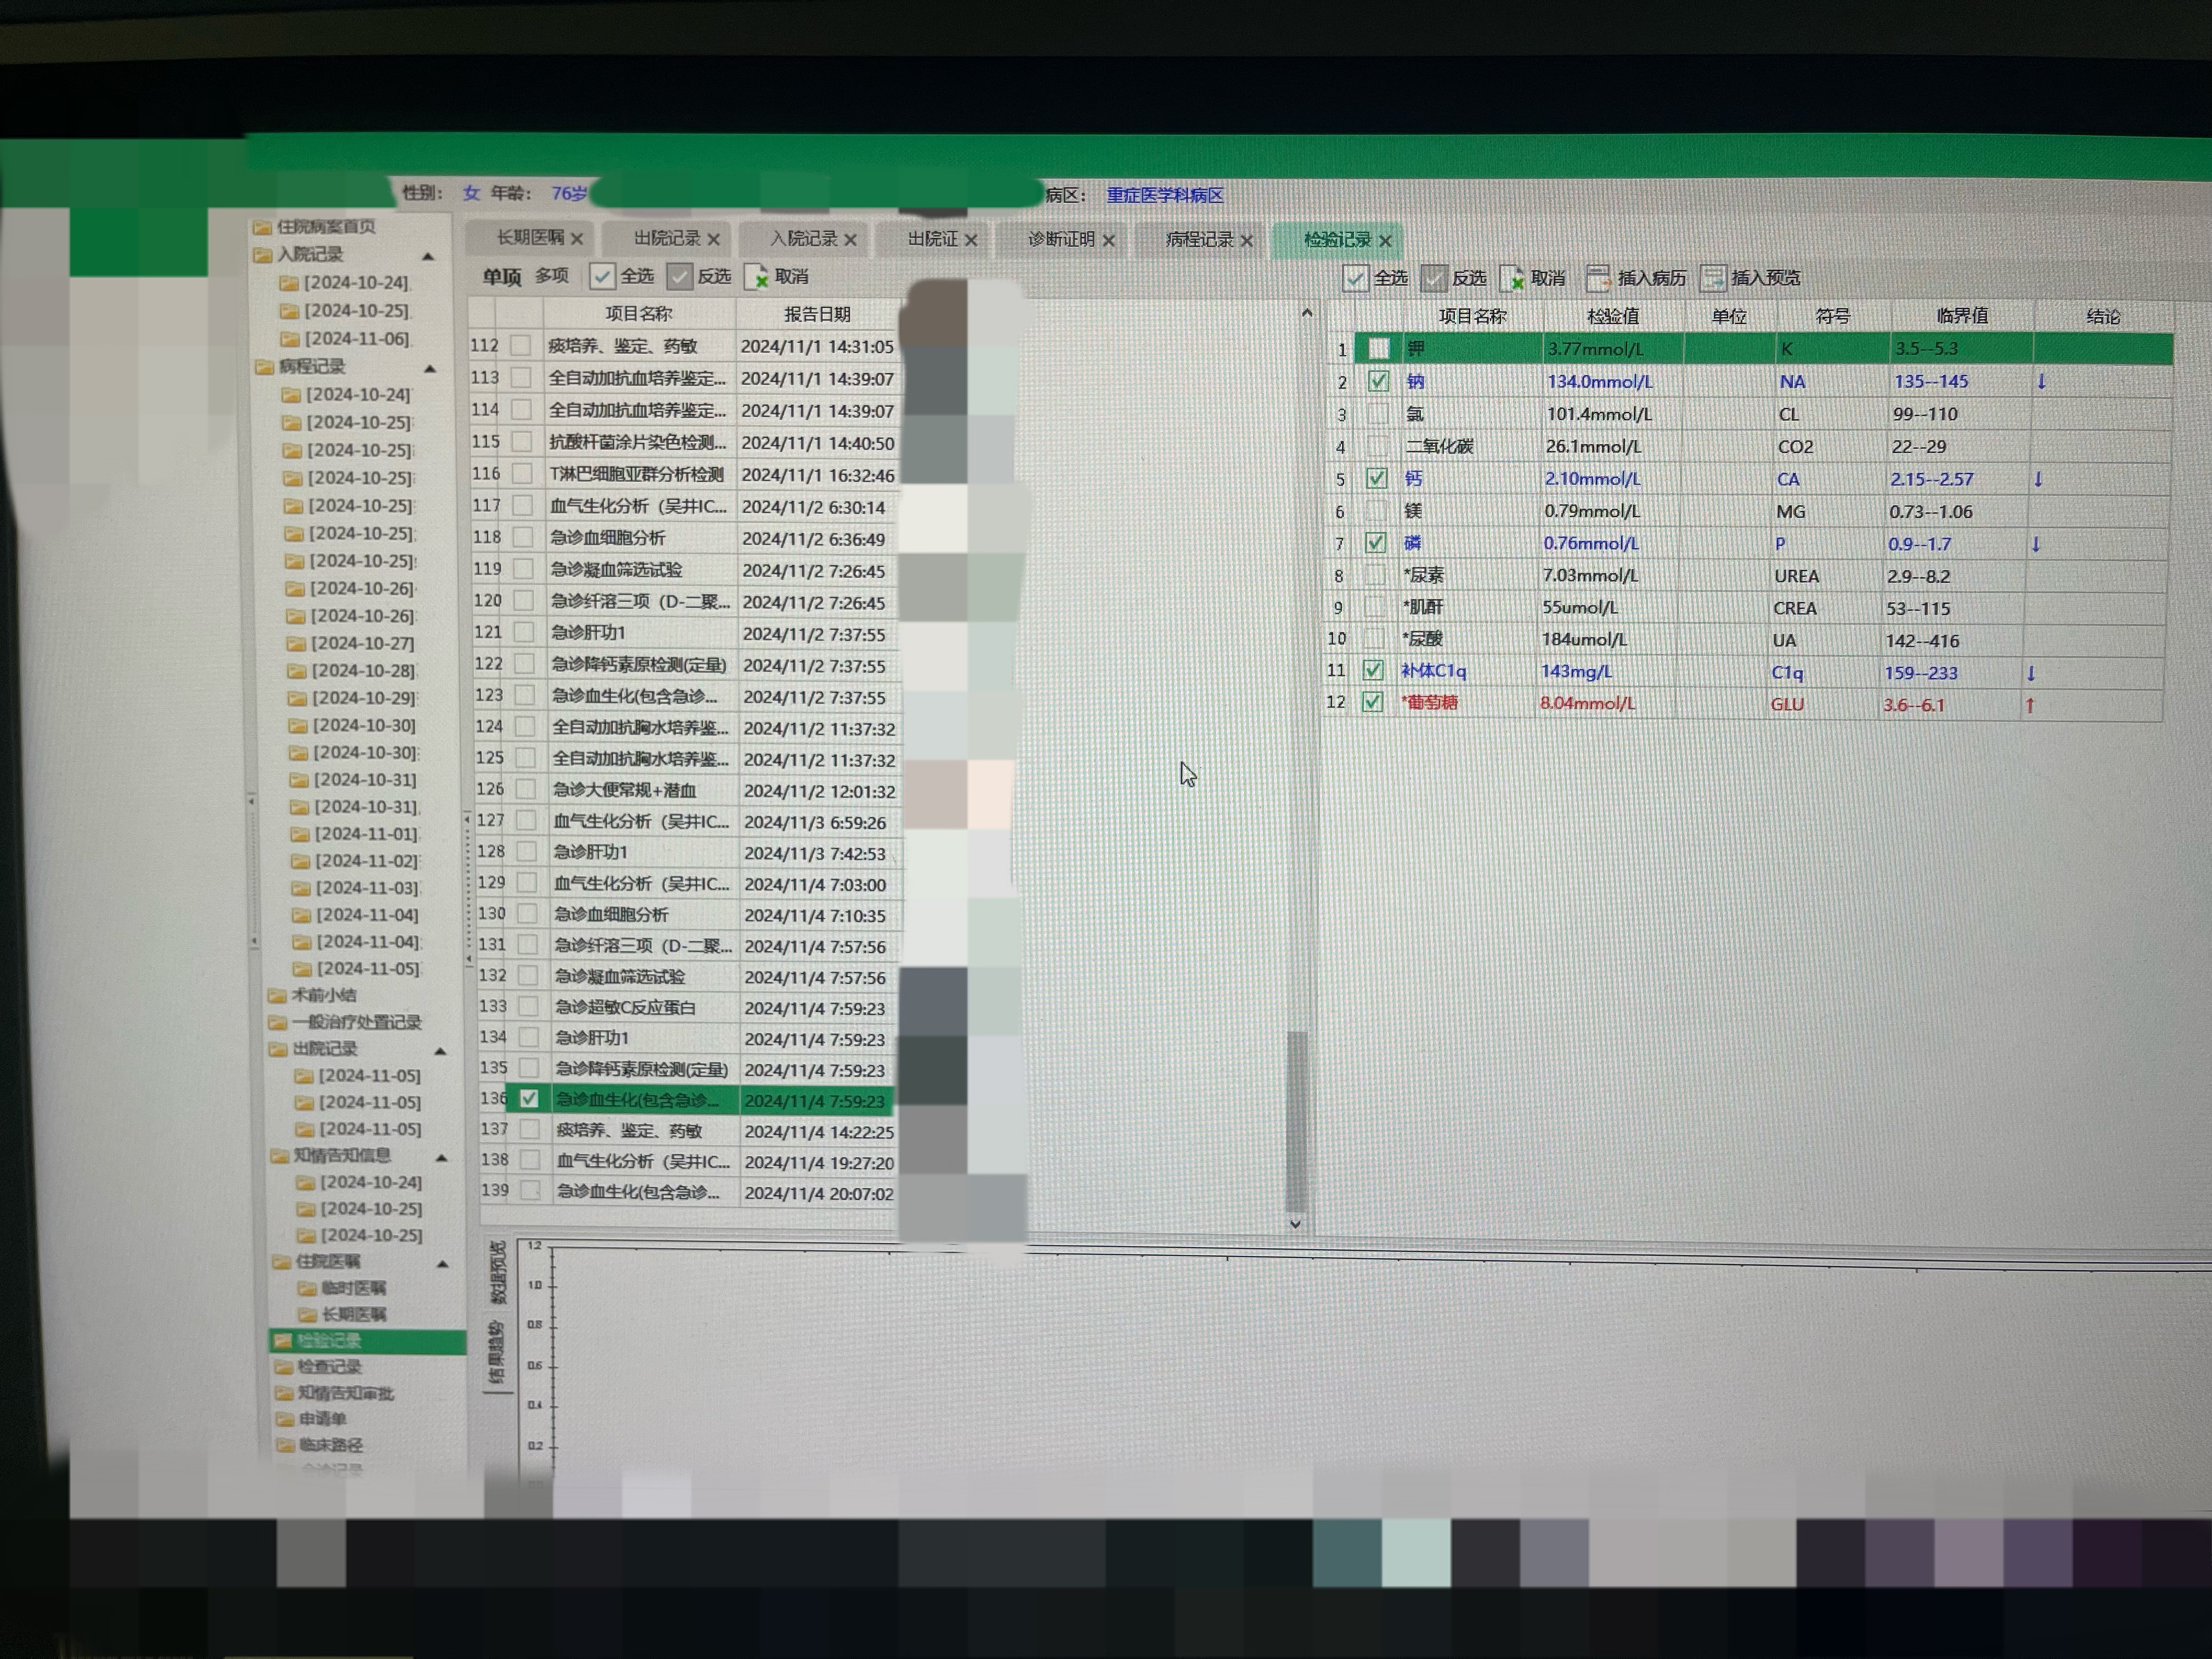Collapse the 出院记录 tree section arrow

[x=440, y=1051]
